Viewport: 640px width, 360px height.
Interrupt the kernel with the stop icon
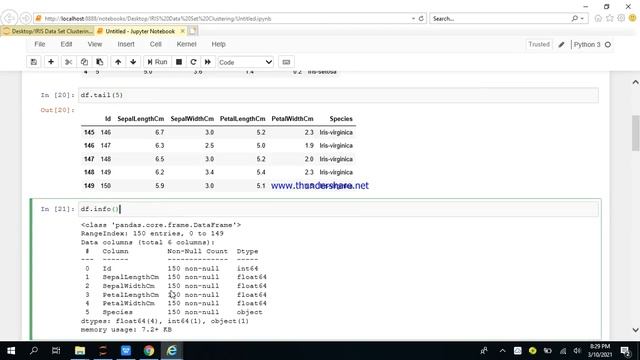click(179, 62)
